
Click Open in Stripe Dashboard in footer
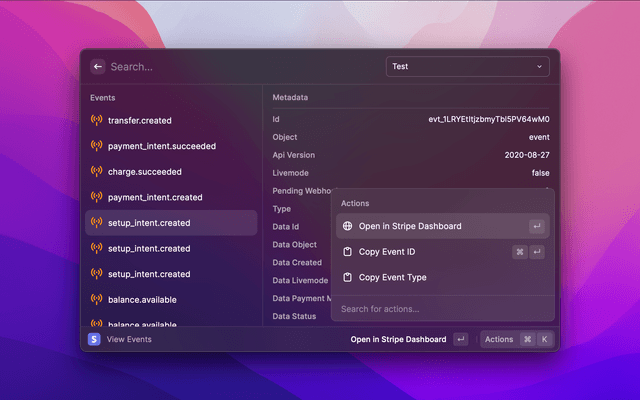point(398,340)
